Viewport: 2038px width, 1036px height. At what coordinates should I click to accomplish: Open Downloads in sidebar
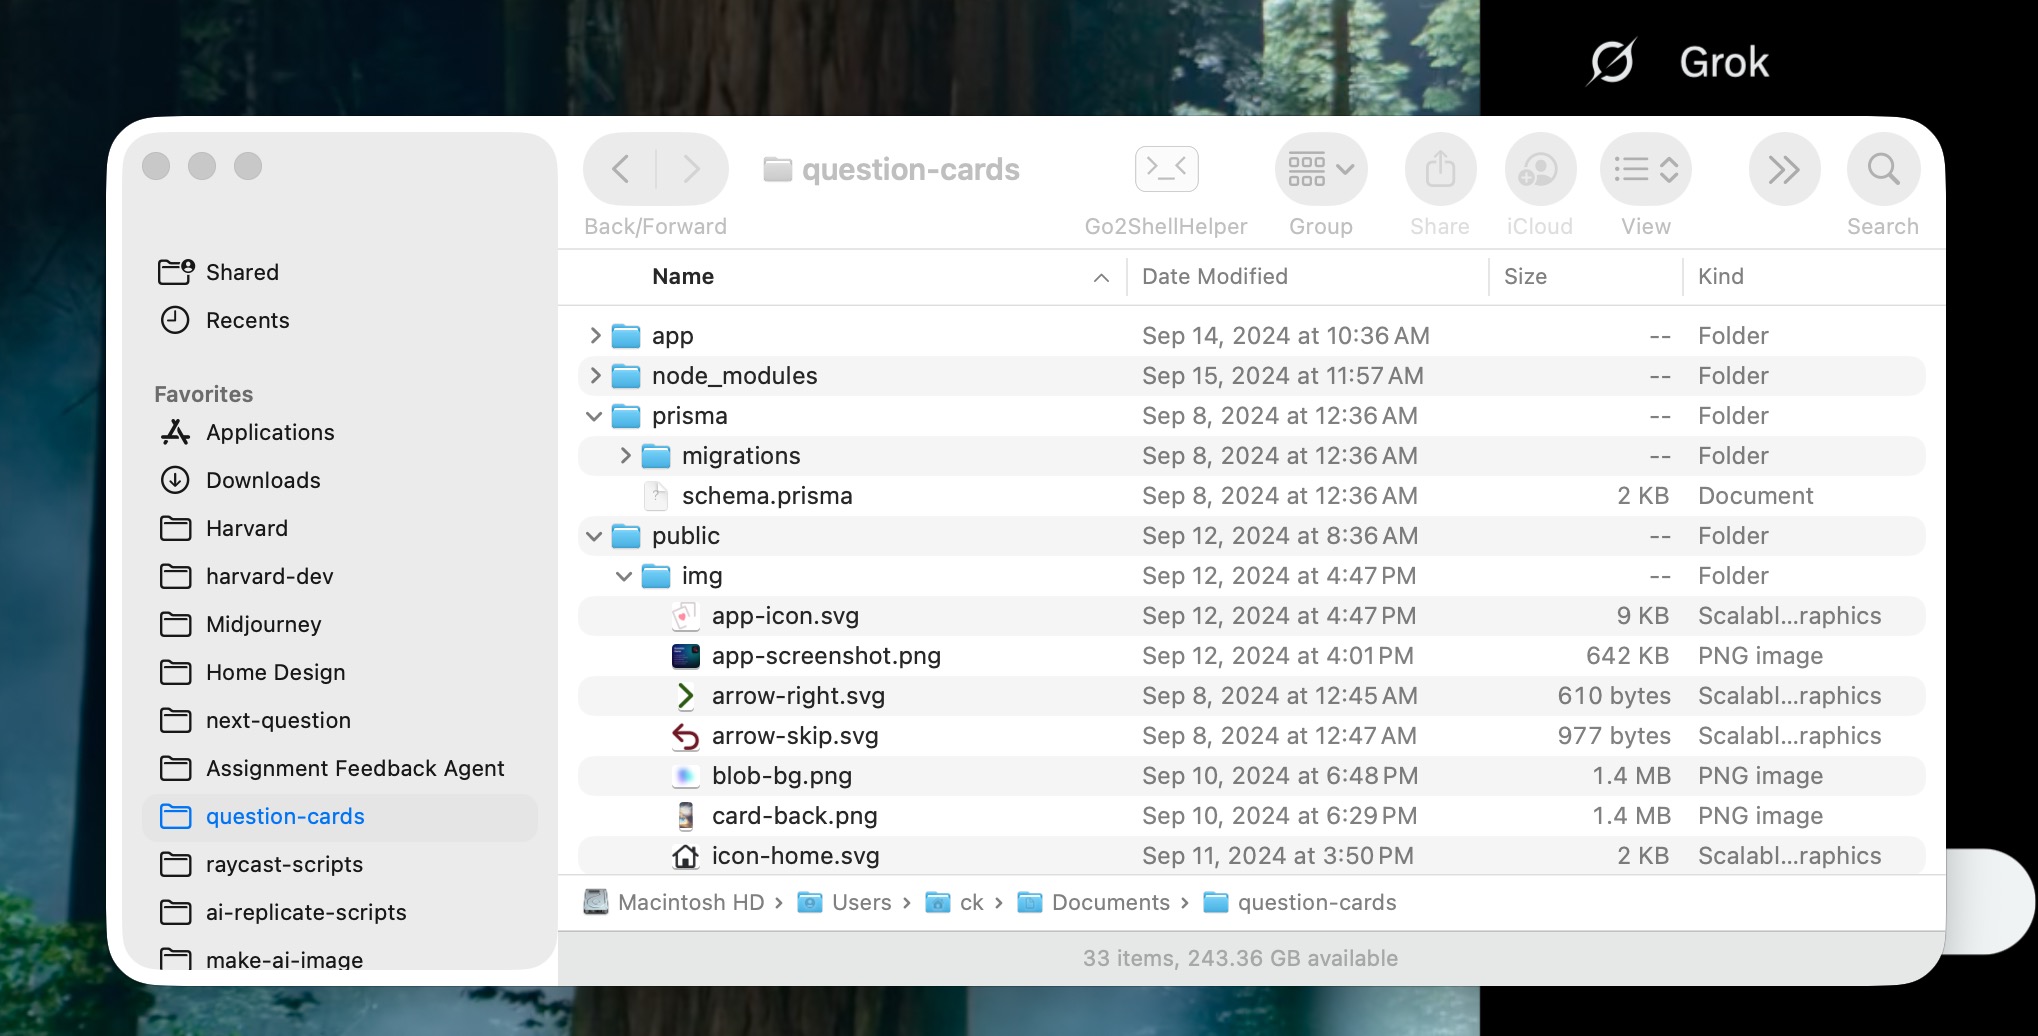tap(340, 480)
